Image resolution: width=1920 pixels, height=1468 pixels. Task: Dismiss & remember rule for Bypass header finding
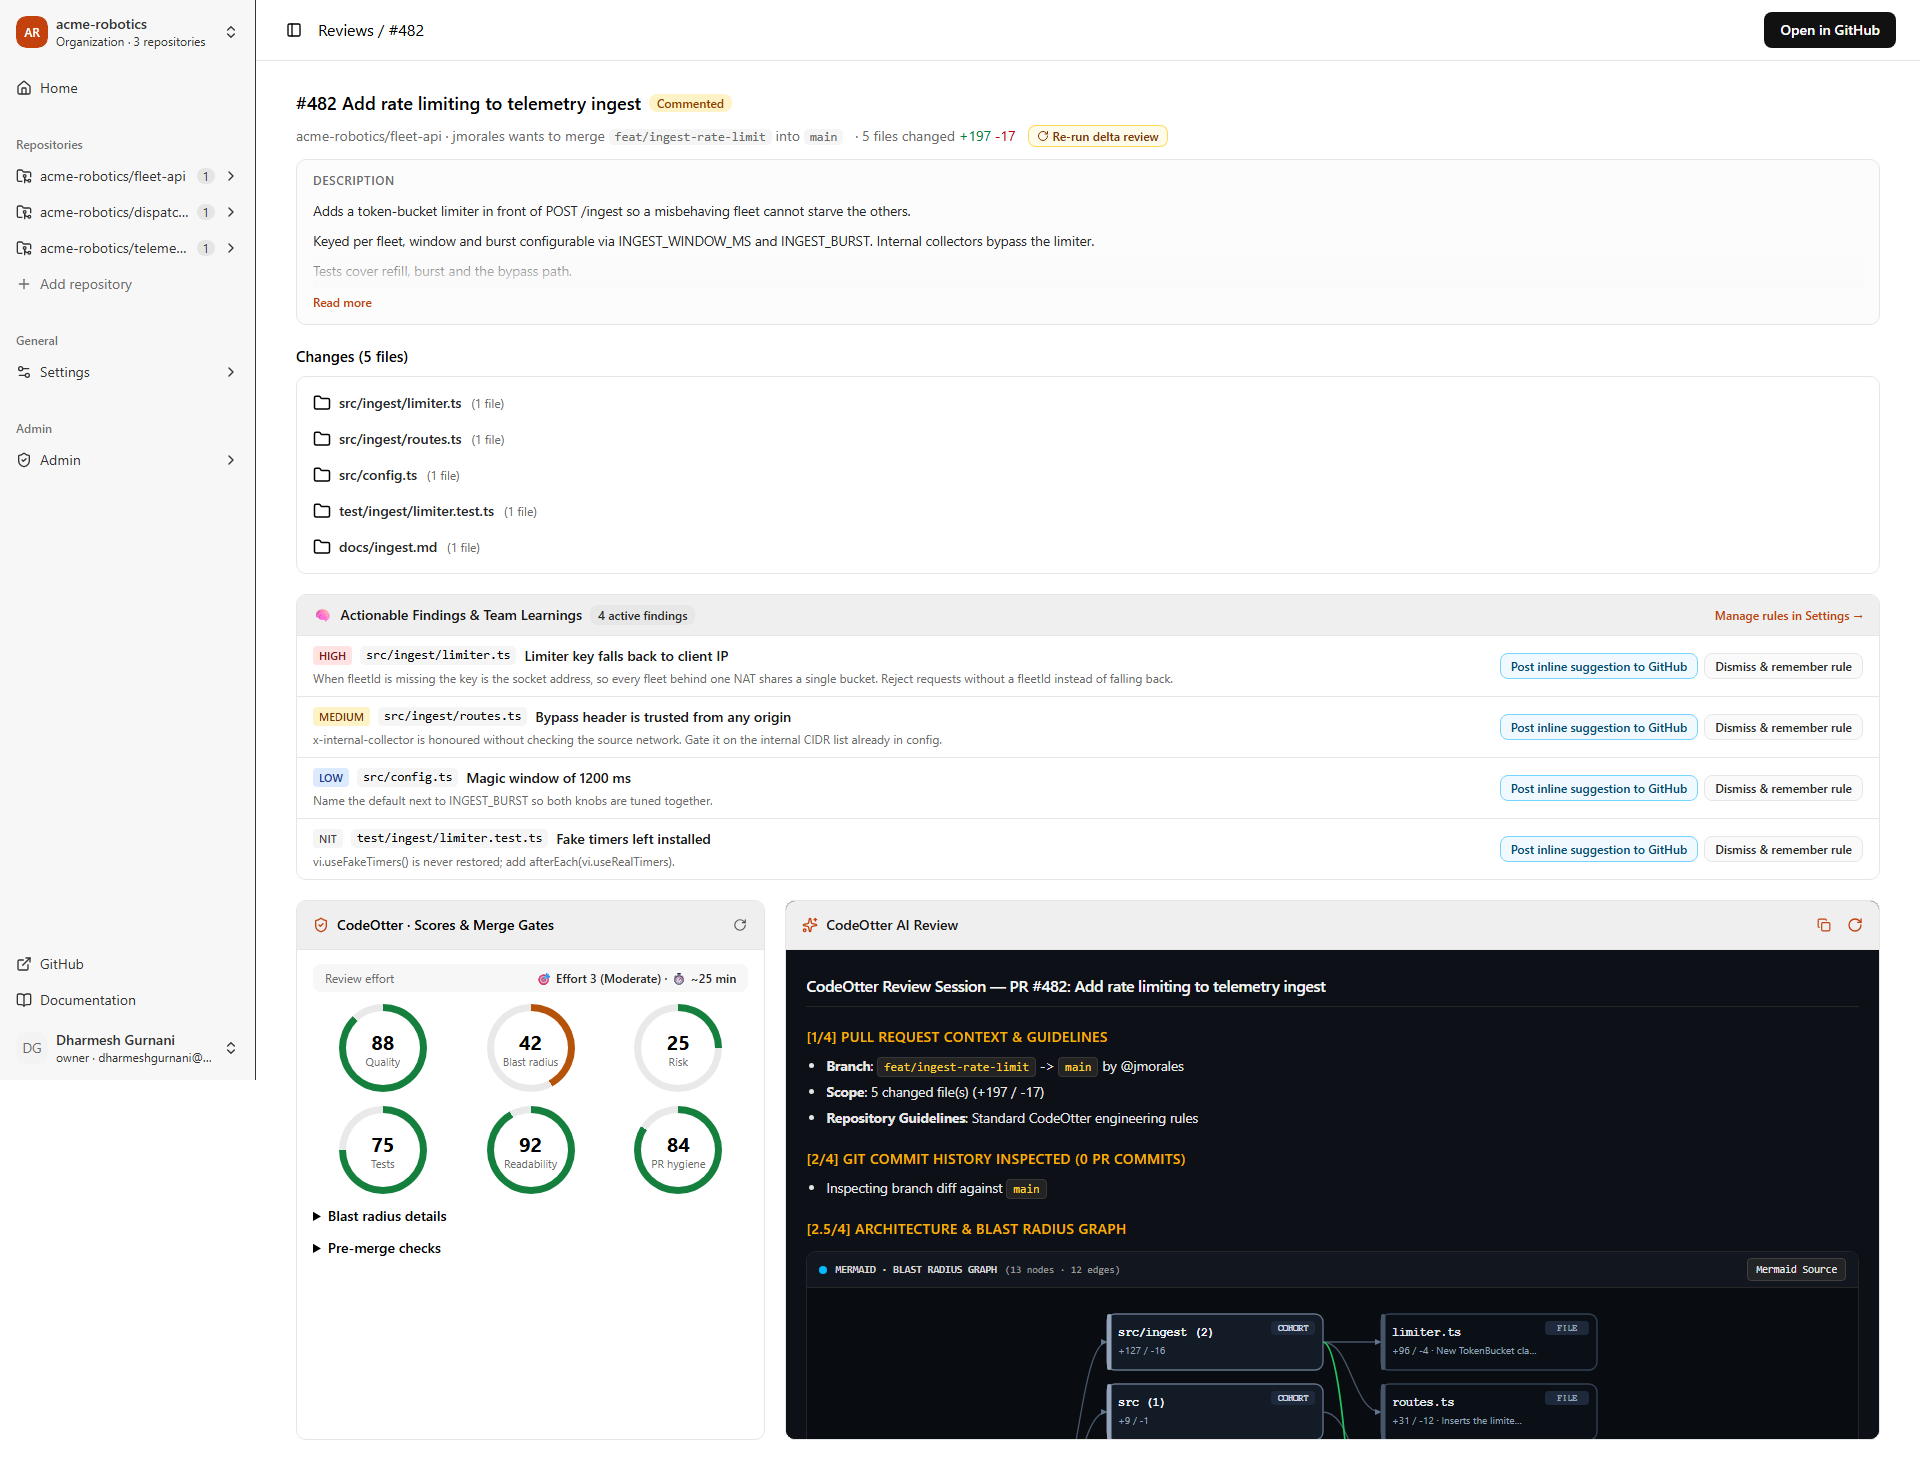pyautogui.click(x=1783, y=728)
